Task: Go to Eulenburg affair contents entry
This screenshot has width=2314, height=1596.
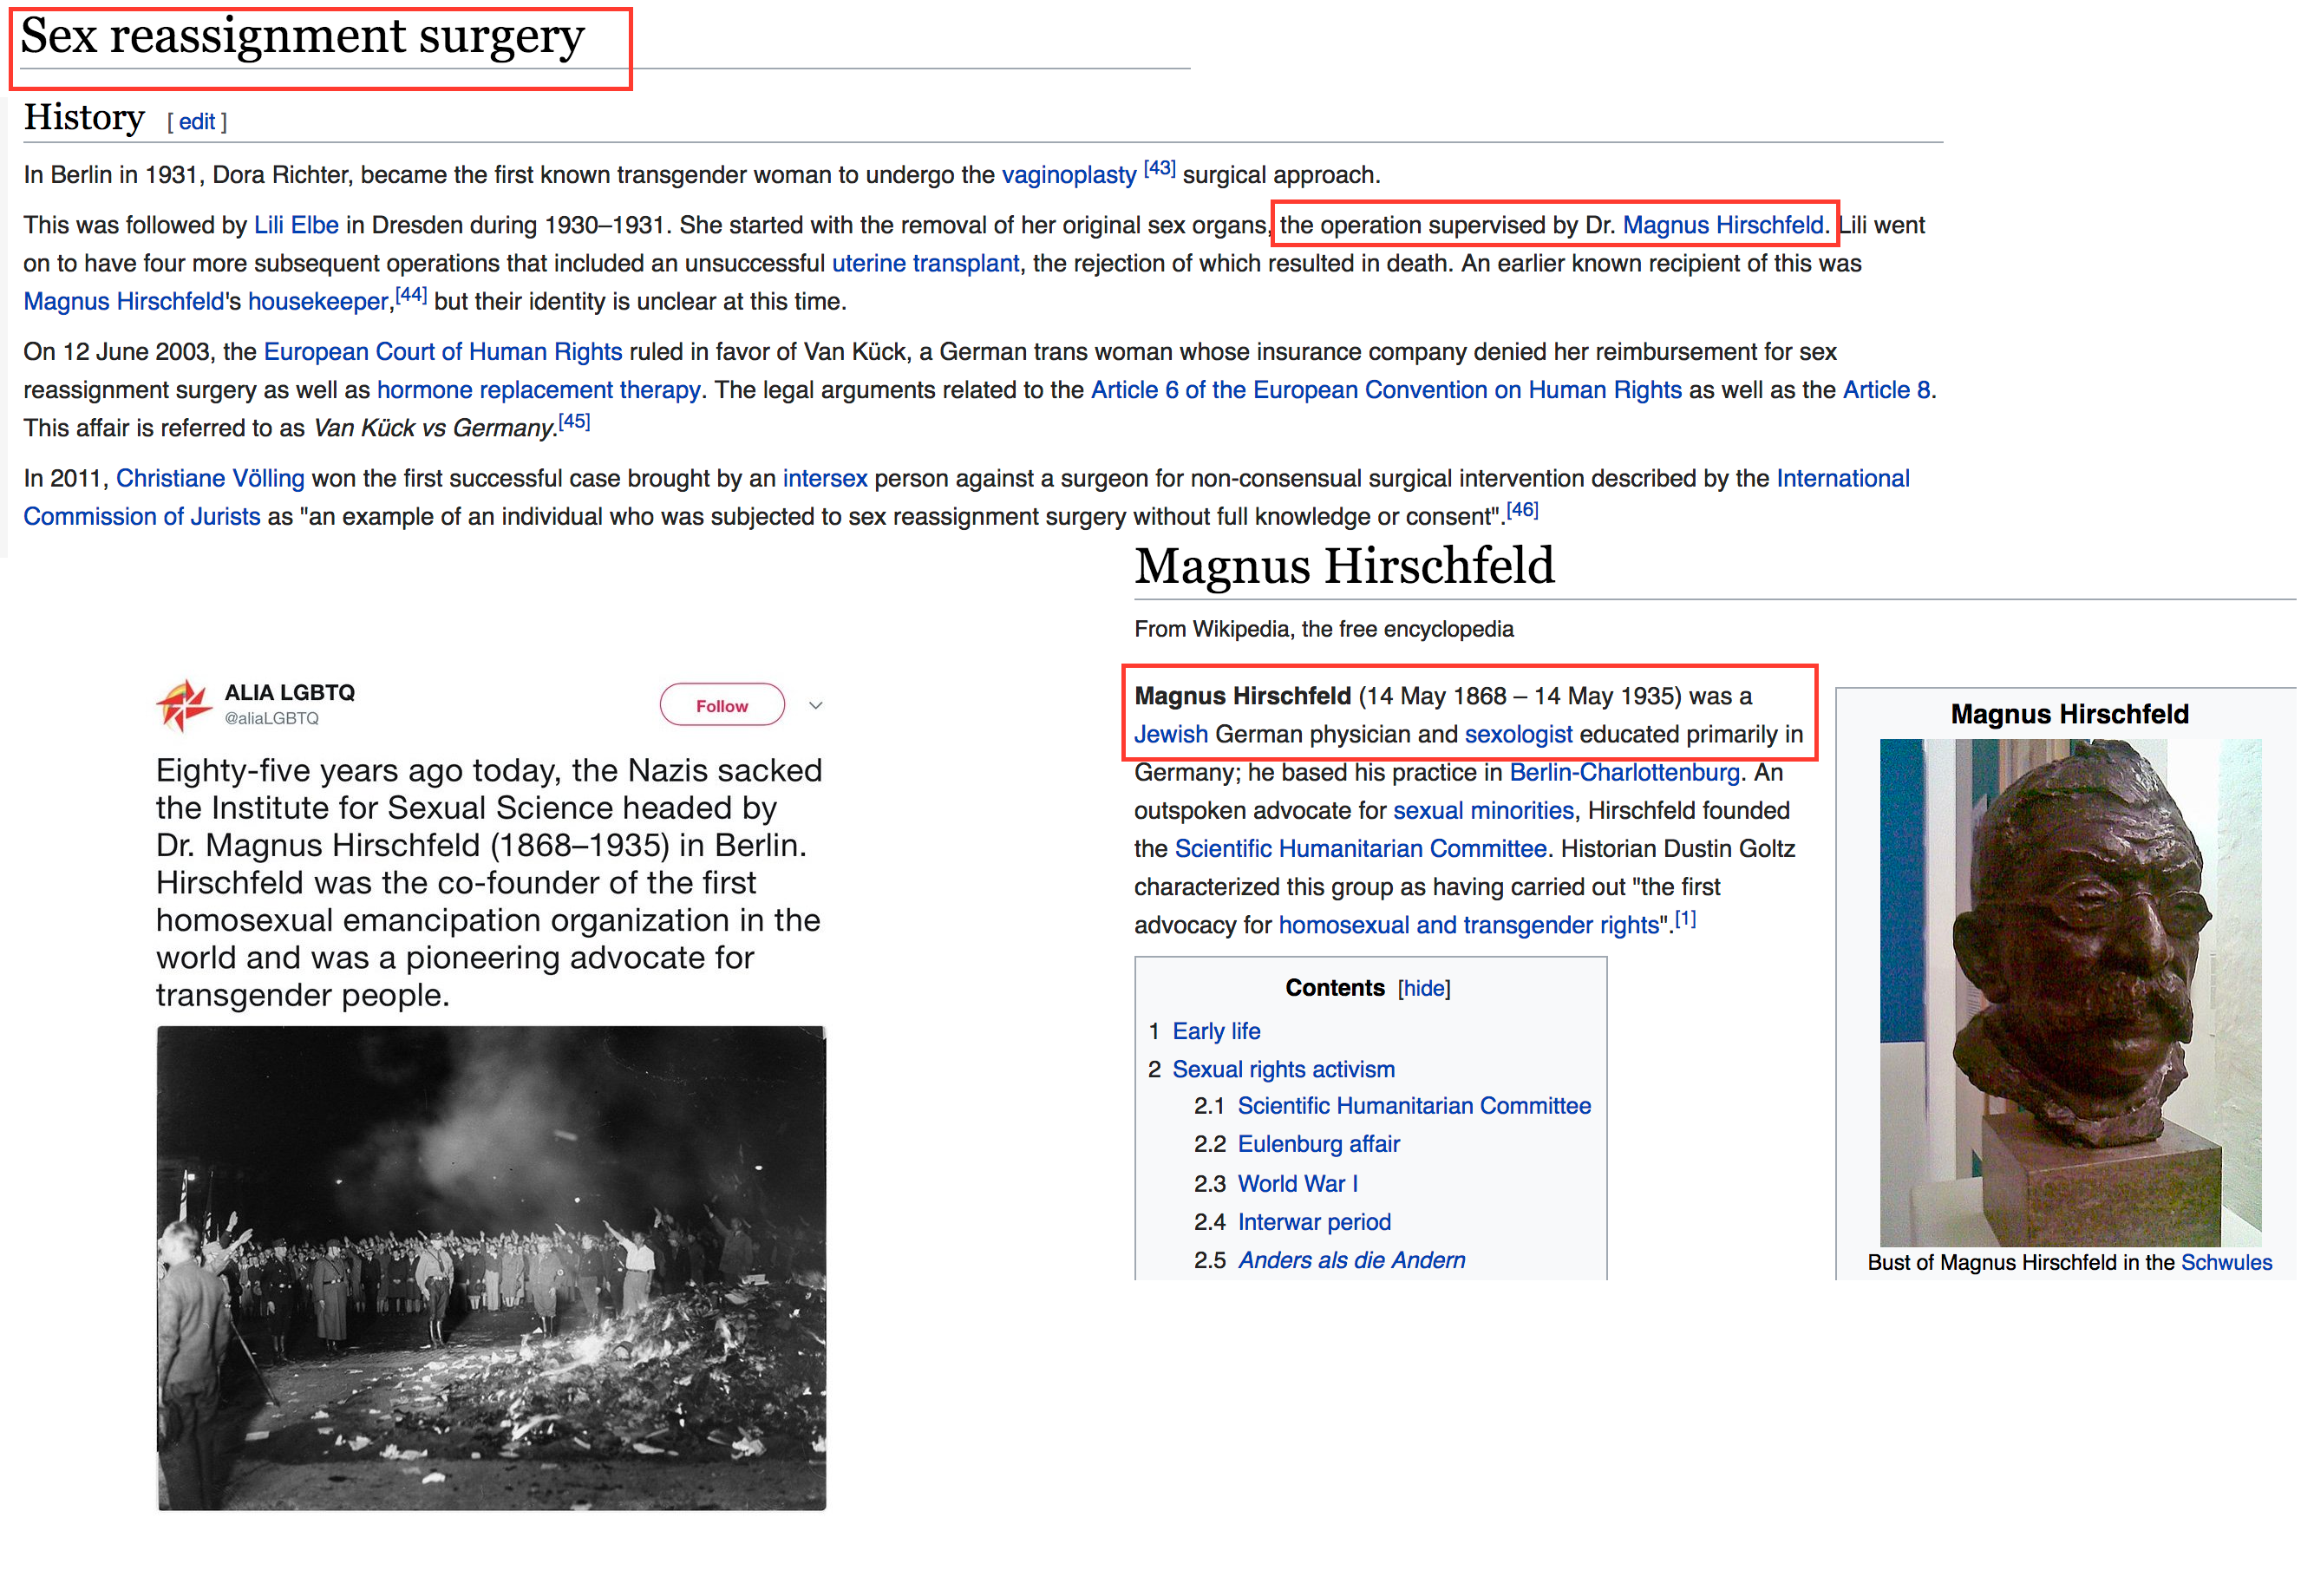Action: 1318,1144
